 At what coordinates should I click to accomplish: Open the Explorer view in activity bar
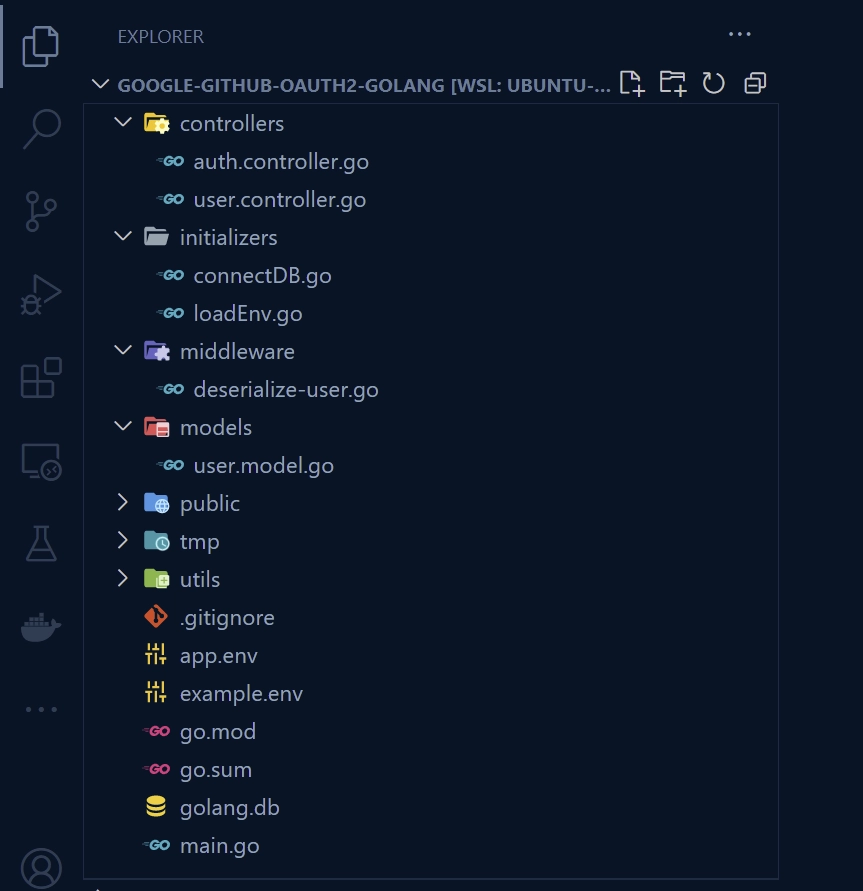[40, 46]
